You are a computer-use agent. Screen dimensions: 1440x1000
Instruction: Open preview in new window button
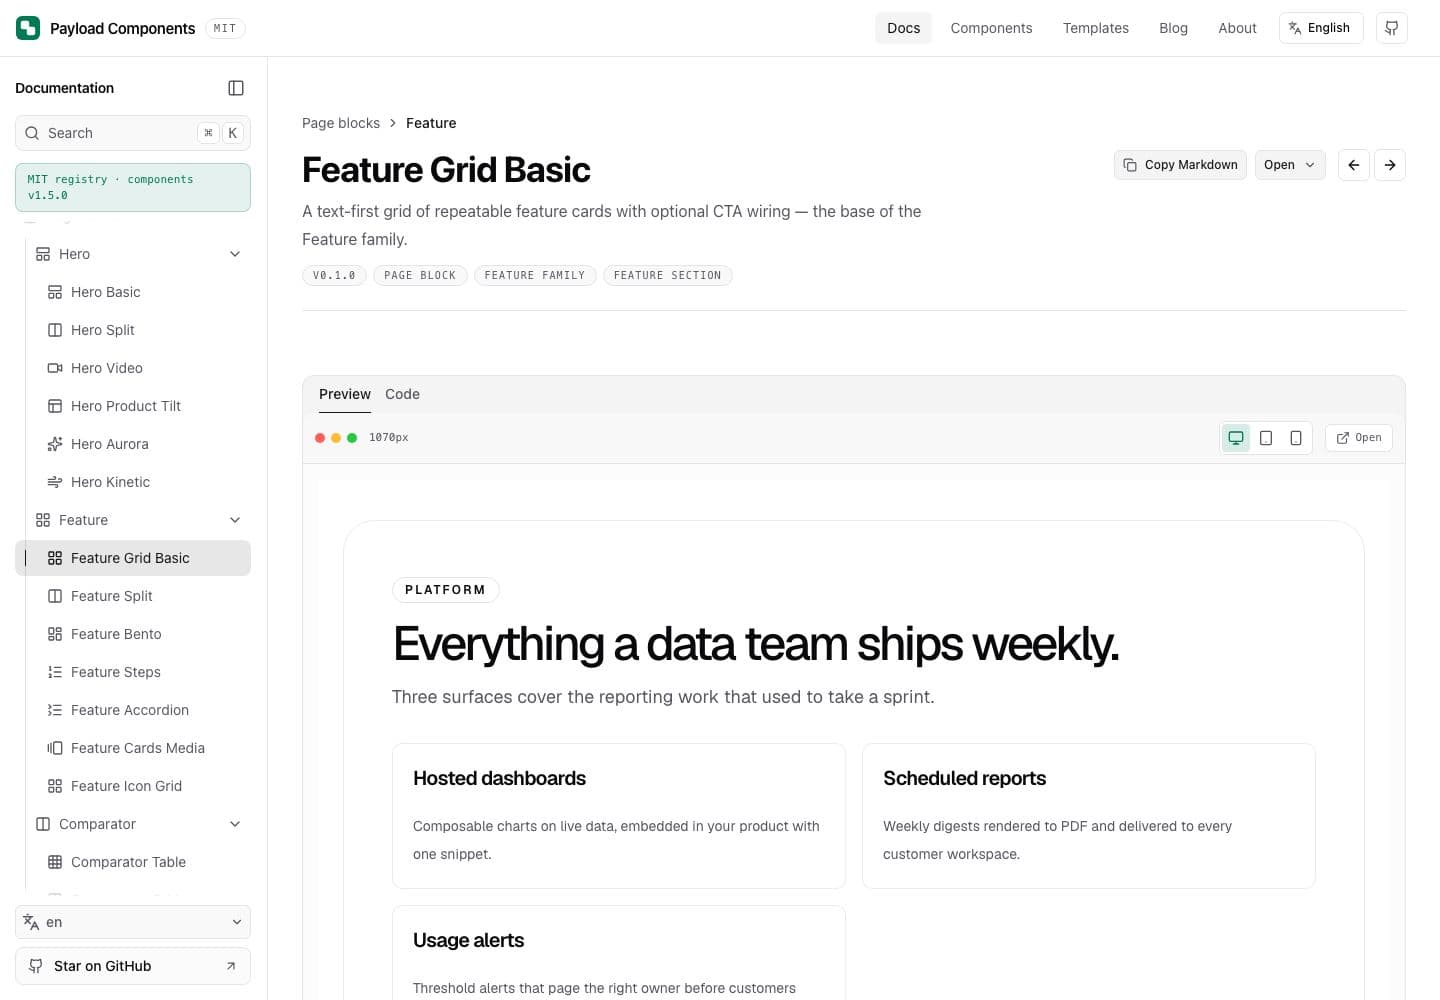click(1359, 438)
